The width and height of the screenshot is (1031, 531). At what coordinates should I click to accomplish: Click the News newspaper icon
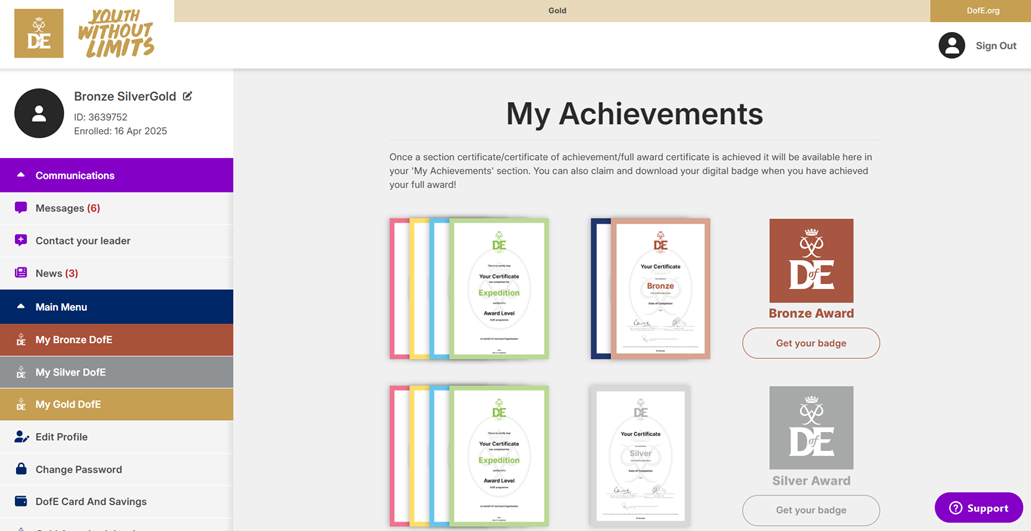click(21, 273)
